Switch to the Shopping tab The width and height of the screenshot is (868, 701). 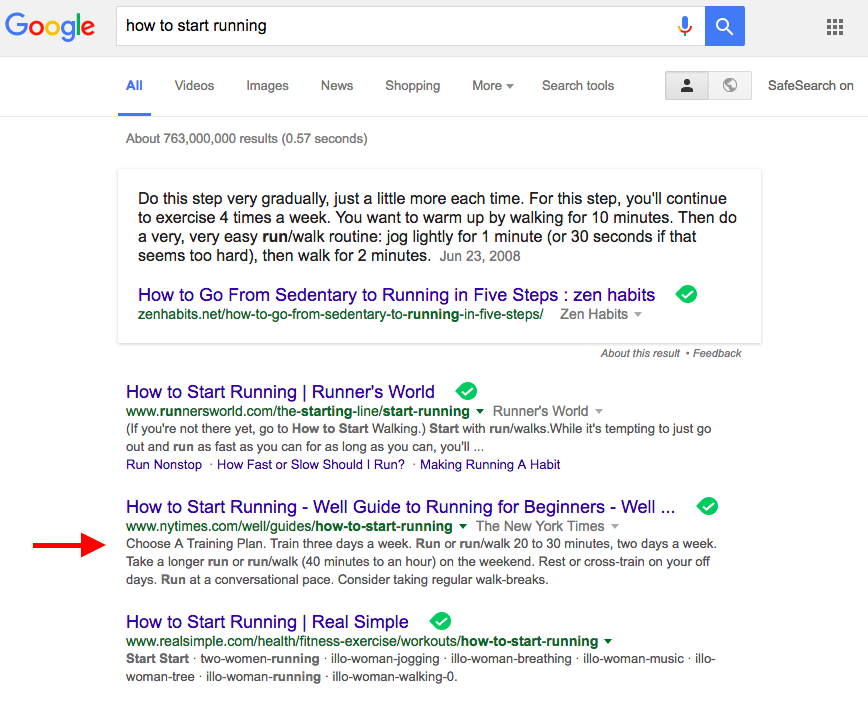[x=412, y=86]
